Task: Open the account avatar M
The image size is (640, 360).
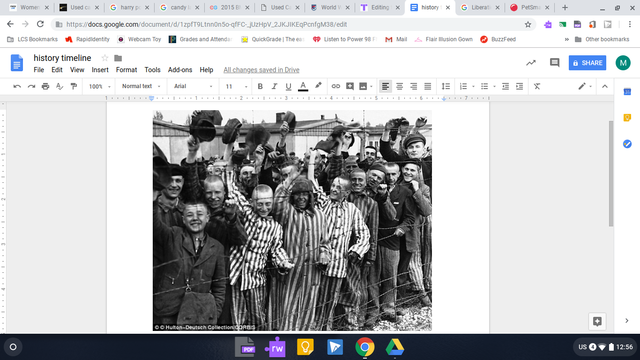Action: [623, 63]
